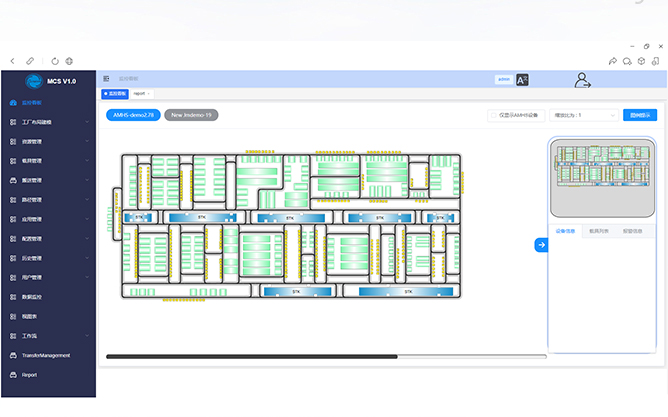
Task: Open the 载具管理 sidebar menu item
Action: 49,161
